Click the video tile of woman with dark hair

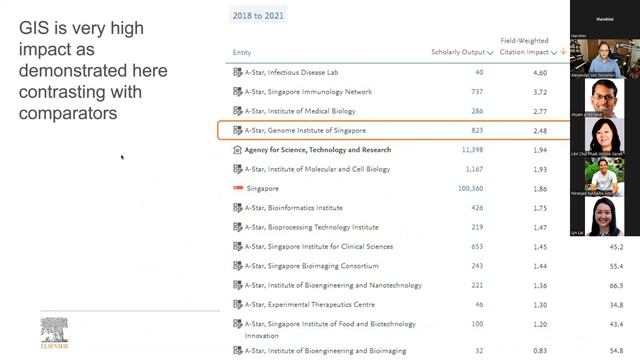[x=604, y=137]
